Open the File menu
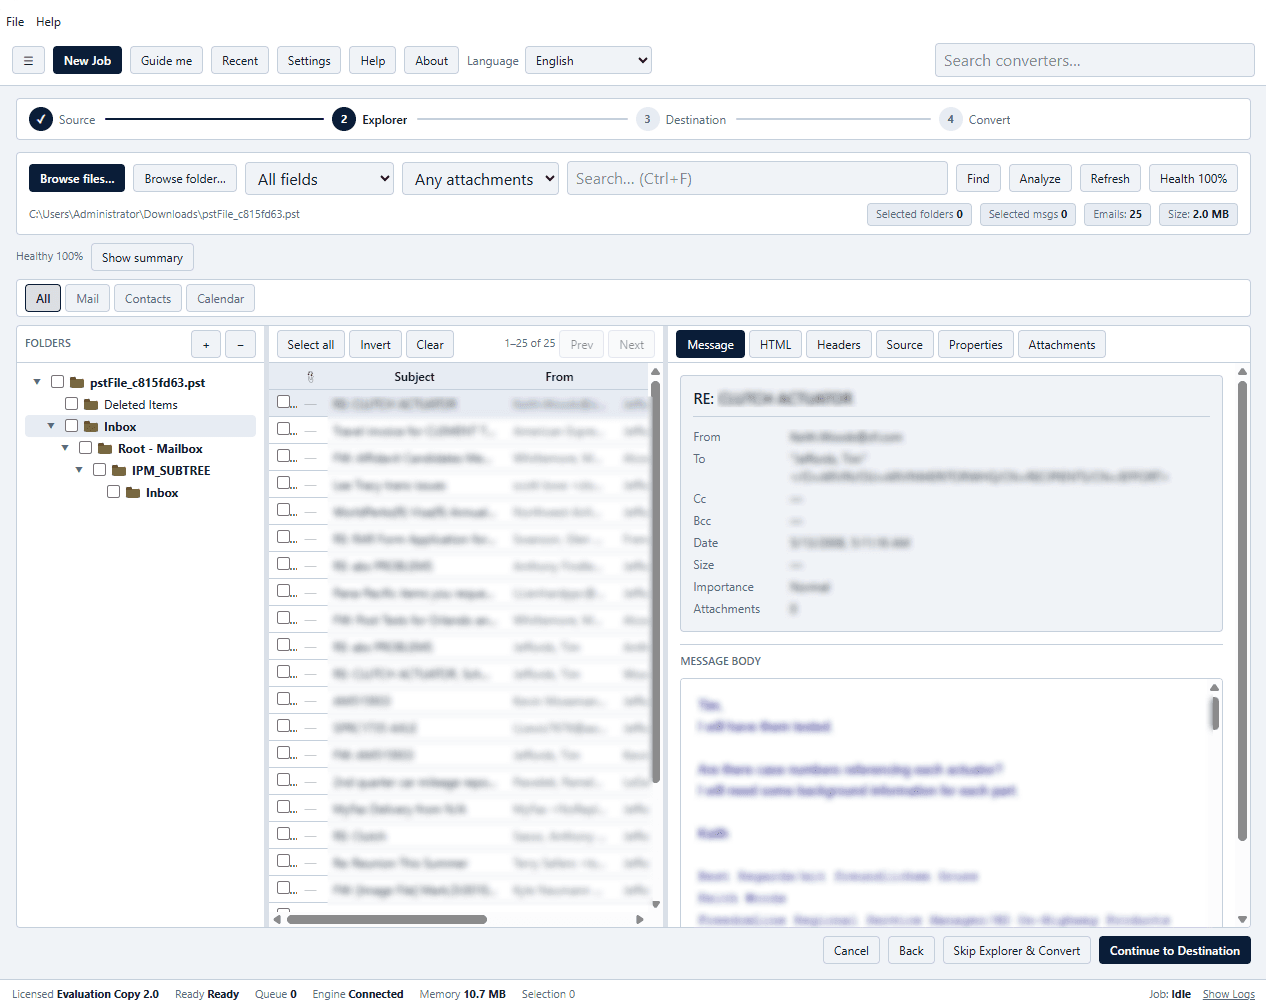This screenshot has height=1007, width=1266. pyautogui.click(x=15, y=21)
